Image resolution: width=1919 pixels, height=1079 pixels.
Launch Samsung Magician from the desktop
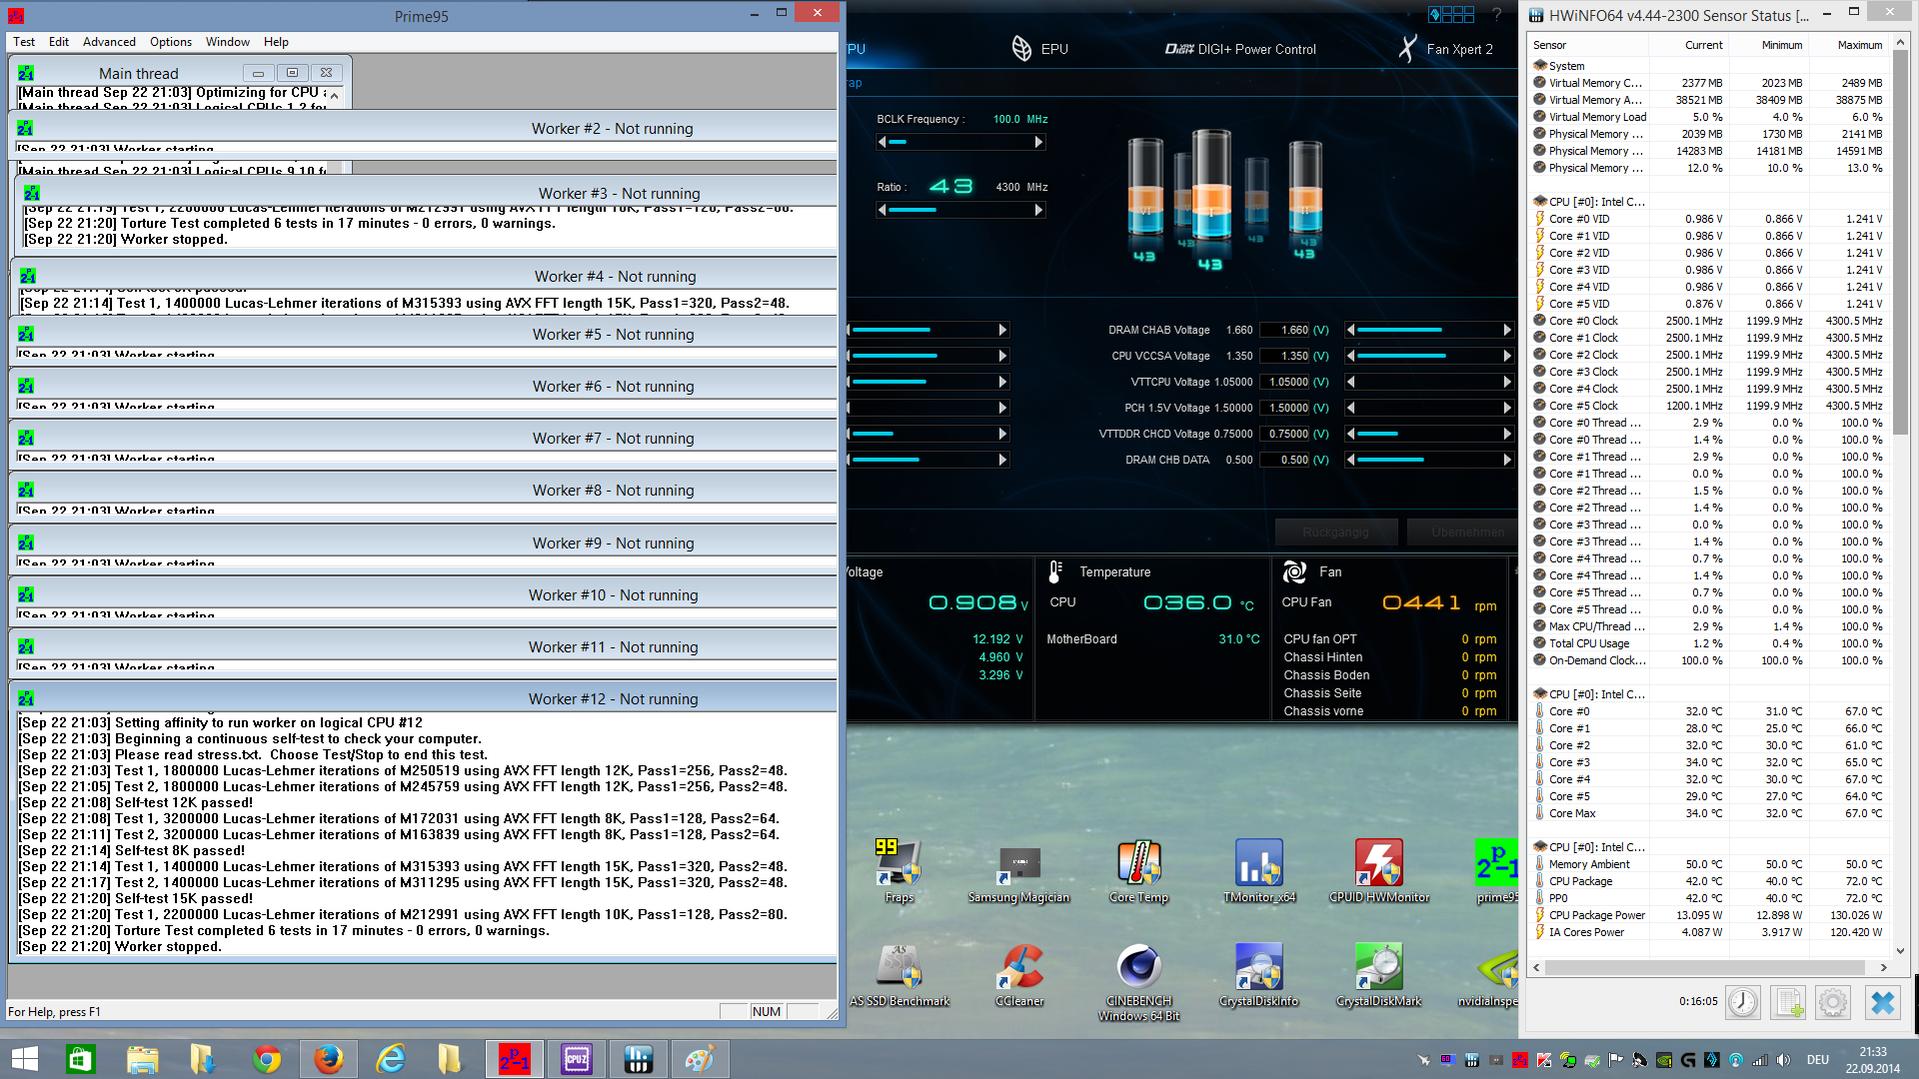(x=1019, y=870)
